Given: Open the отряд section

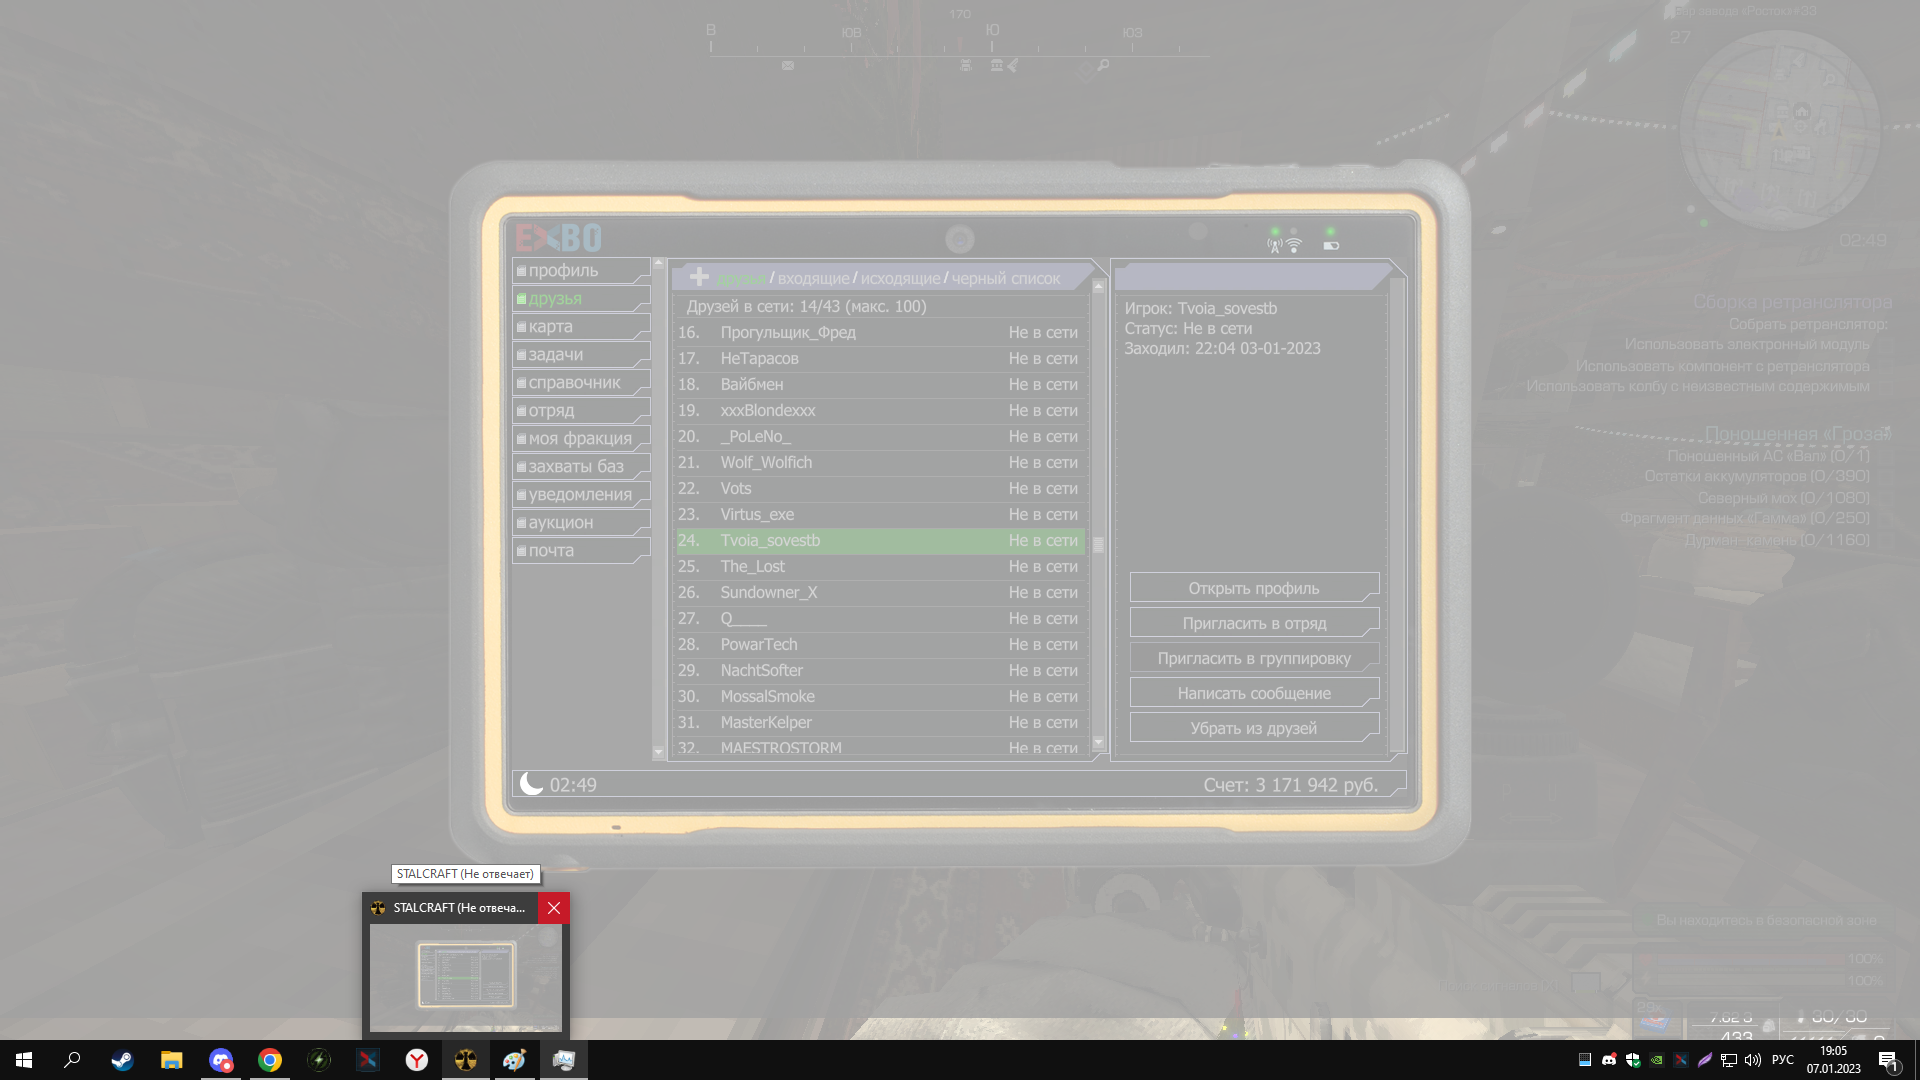Looking at the screenshot, I should [x=581, y=411].
